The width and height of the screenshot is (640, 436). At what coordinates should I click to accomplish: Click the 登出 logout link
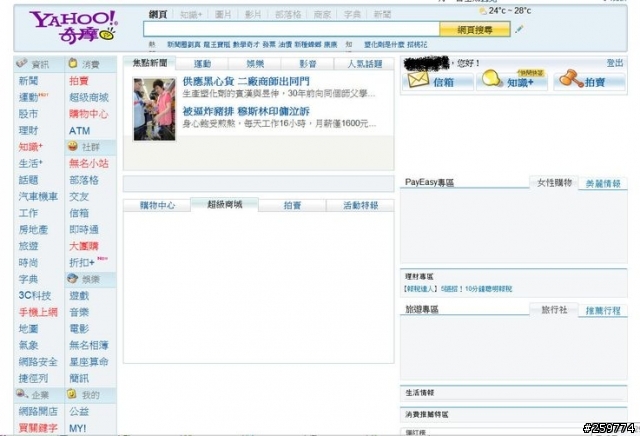(x=615, y=63)
